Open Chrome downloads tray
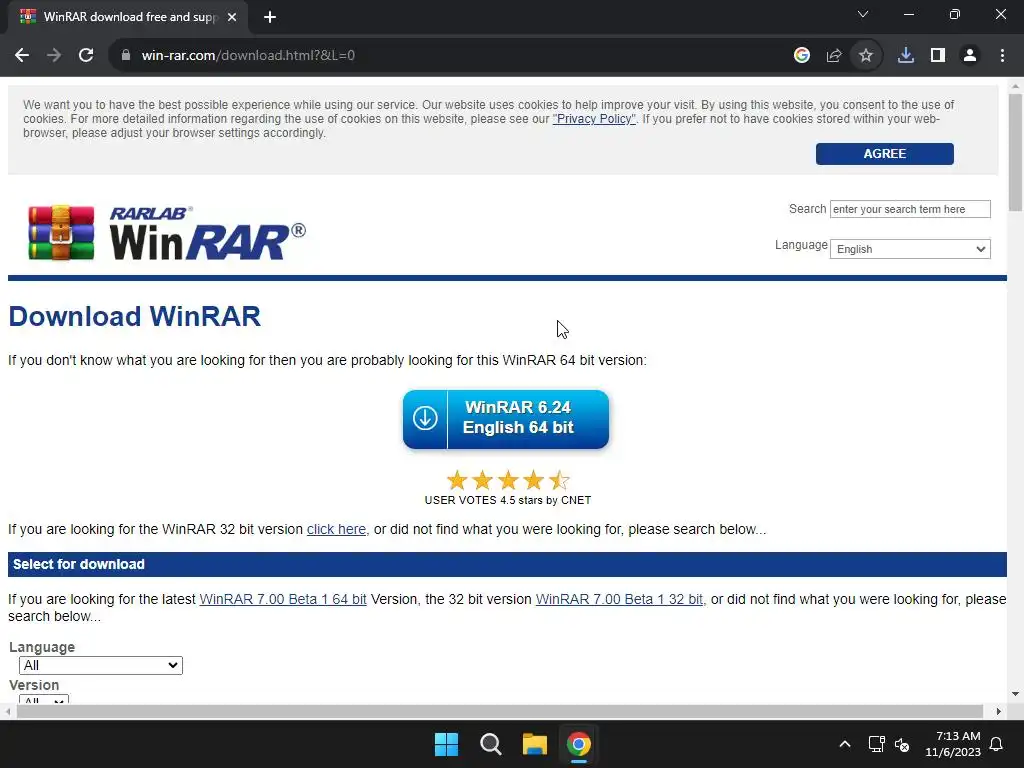The image size is (1024, 768). 906,56
